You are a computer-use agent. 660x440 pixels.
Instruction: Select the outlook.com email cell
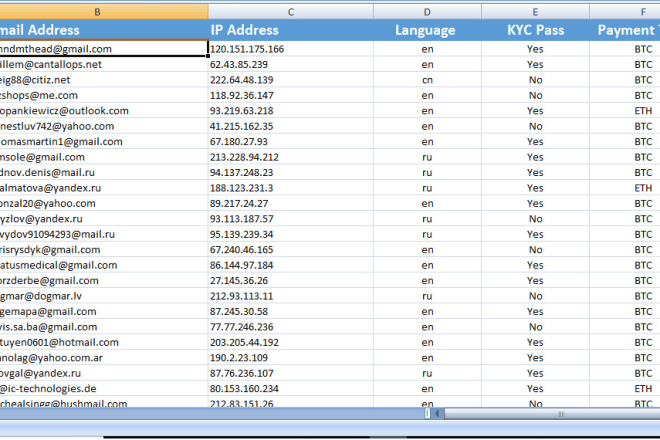[104, 111]
